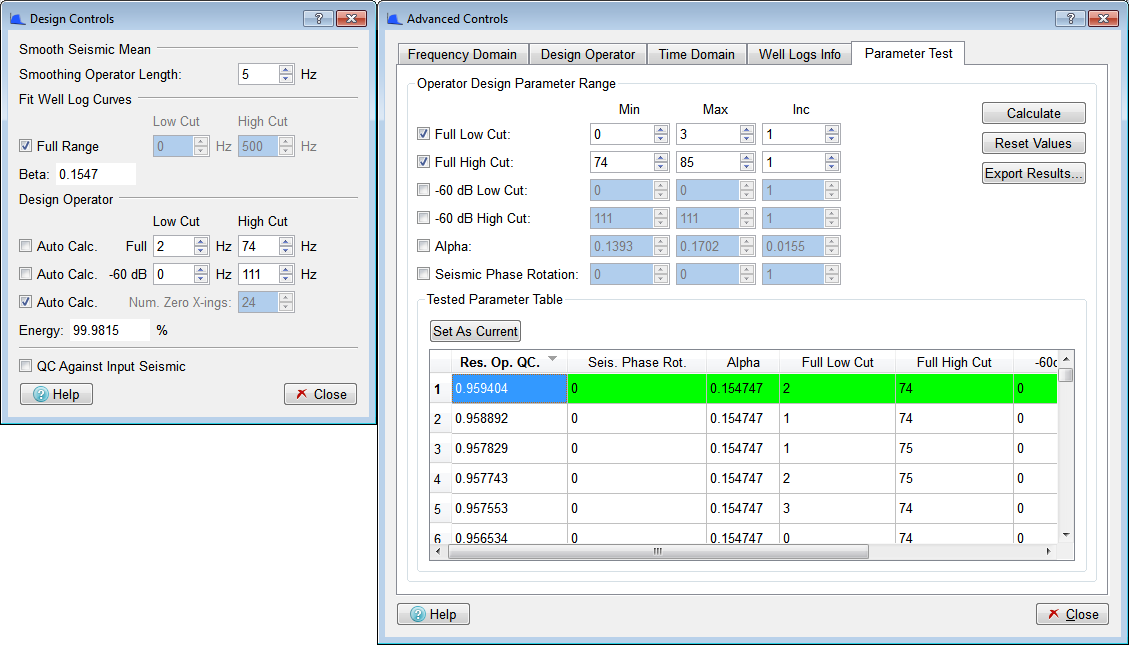Click Export Results
Screen dimensions: 1129x645
(x=1033, y=172)
